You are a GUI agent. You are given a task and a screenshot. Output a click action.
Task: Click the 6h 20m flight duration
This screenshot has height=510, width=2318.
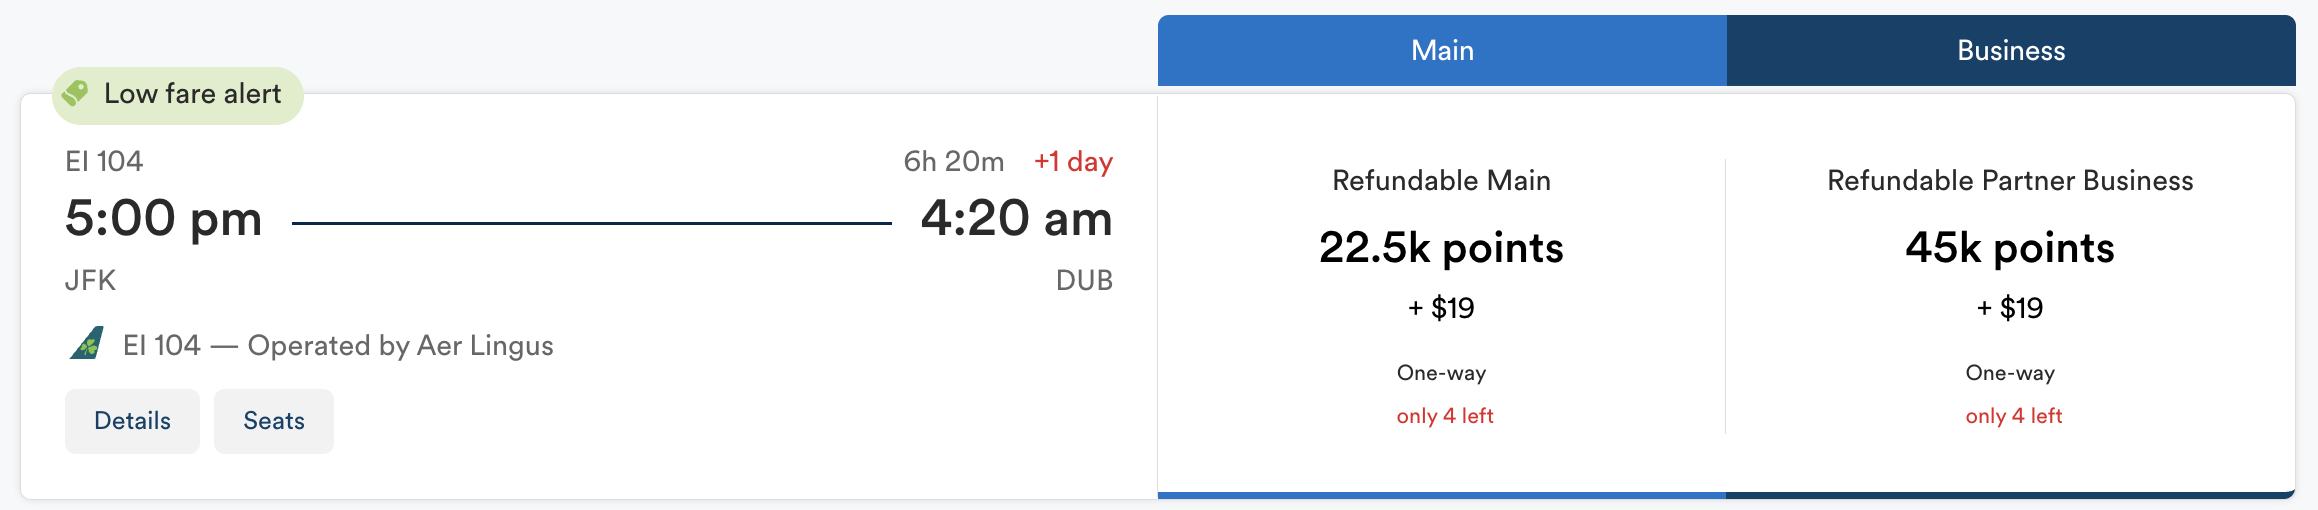954,162
